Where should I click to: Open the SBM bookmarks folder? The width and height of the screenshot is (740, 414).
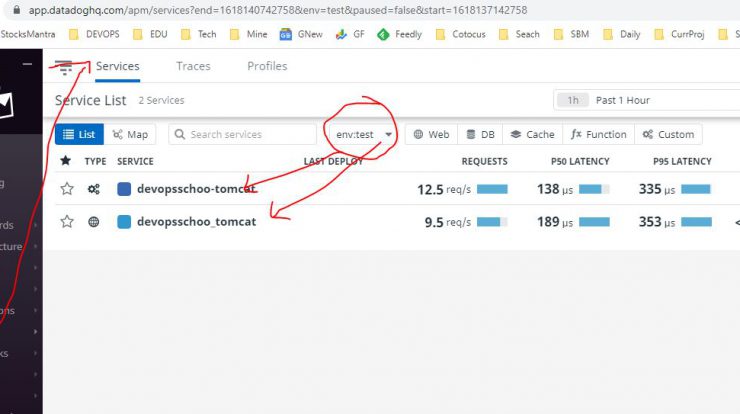pos(571,34)
